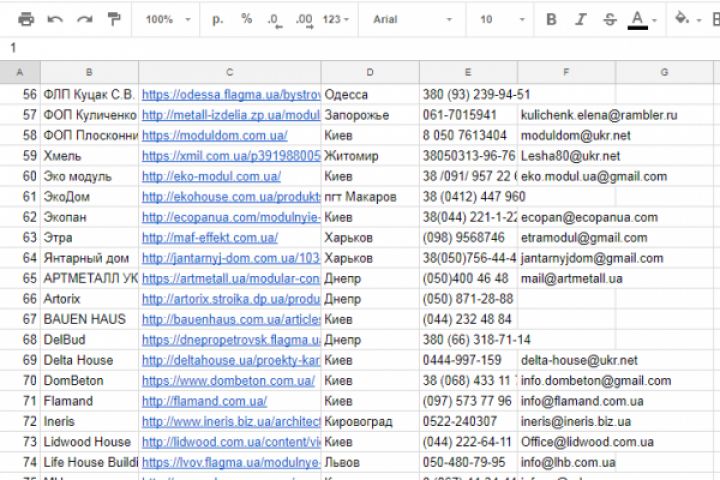
Task: Activate the Paint format tool
Action: point(113,19)
